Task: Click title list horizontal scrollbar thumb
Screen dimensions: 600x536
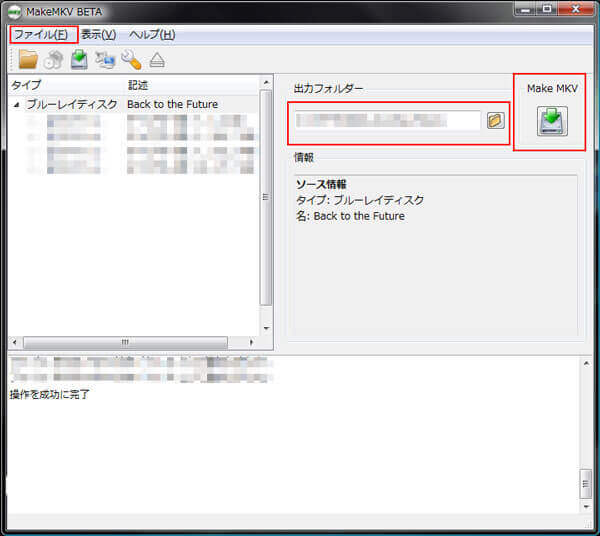Action: tap(126, 342)
